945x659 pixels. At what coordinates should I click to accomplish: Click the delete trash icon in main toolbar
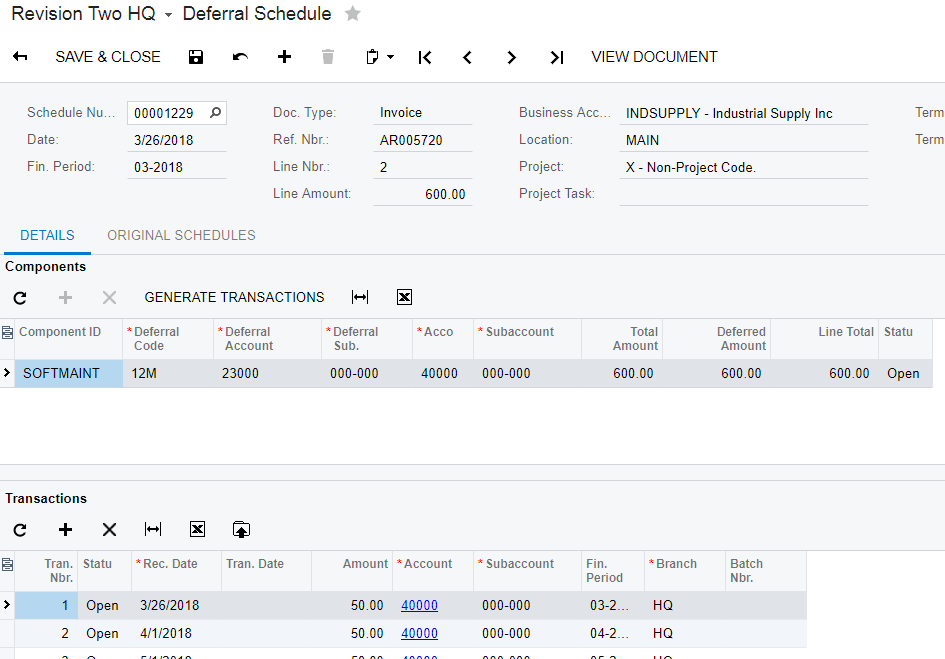[328, 57]
